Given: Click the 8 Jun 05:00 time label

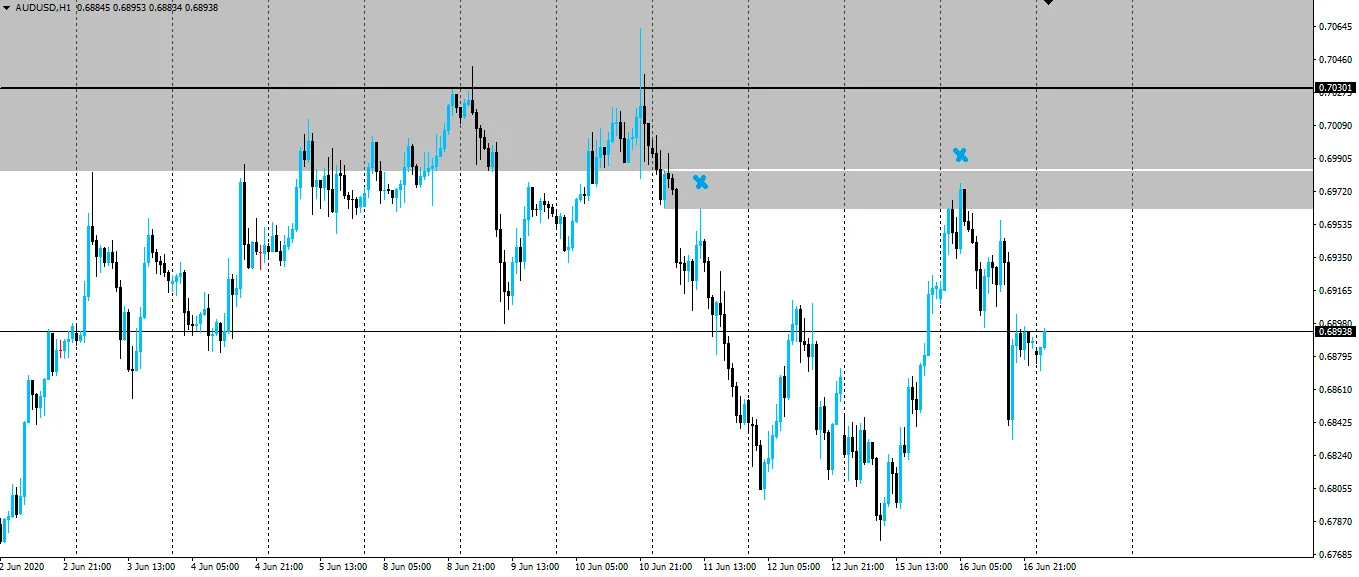Looking at the screenshot, I should pos(405,567).
